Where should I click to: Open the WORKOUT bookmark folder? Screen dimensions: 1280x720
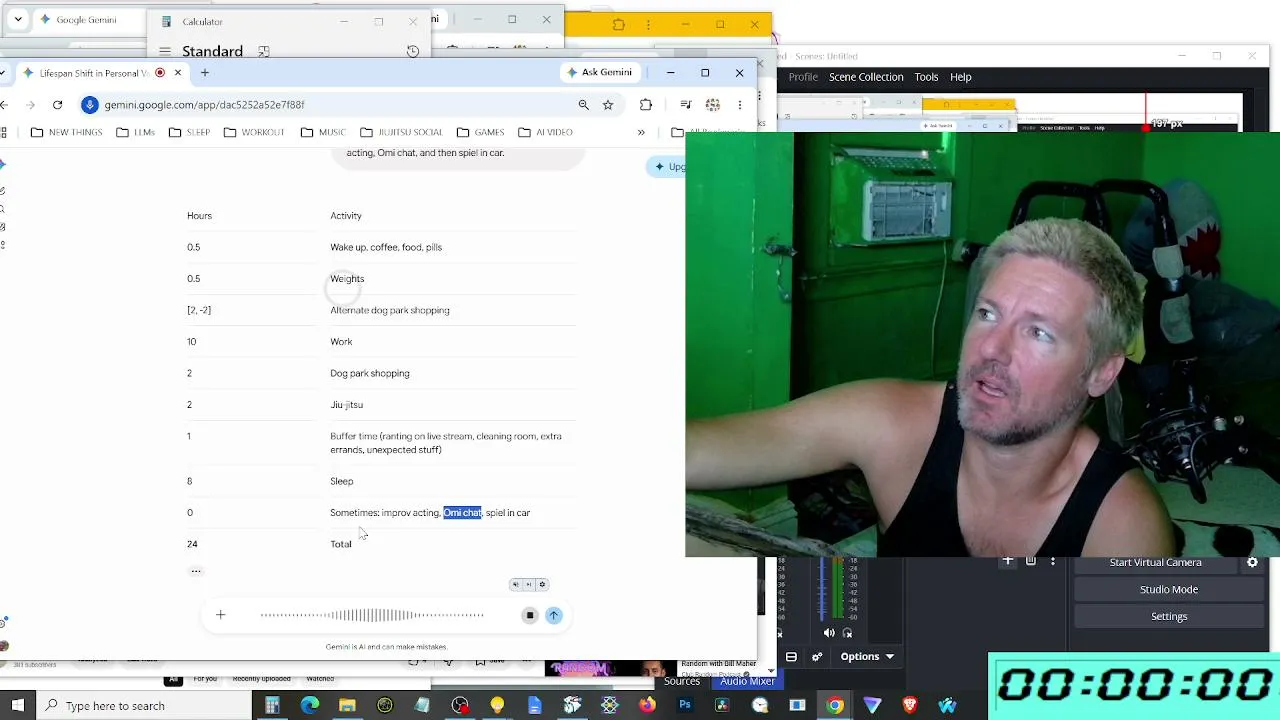pyautogui.click(x=254, y=132)
